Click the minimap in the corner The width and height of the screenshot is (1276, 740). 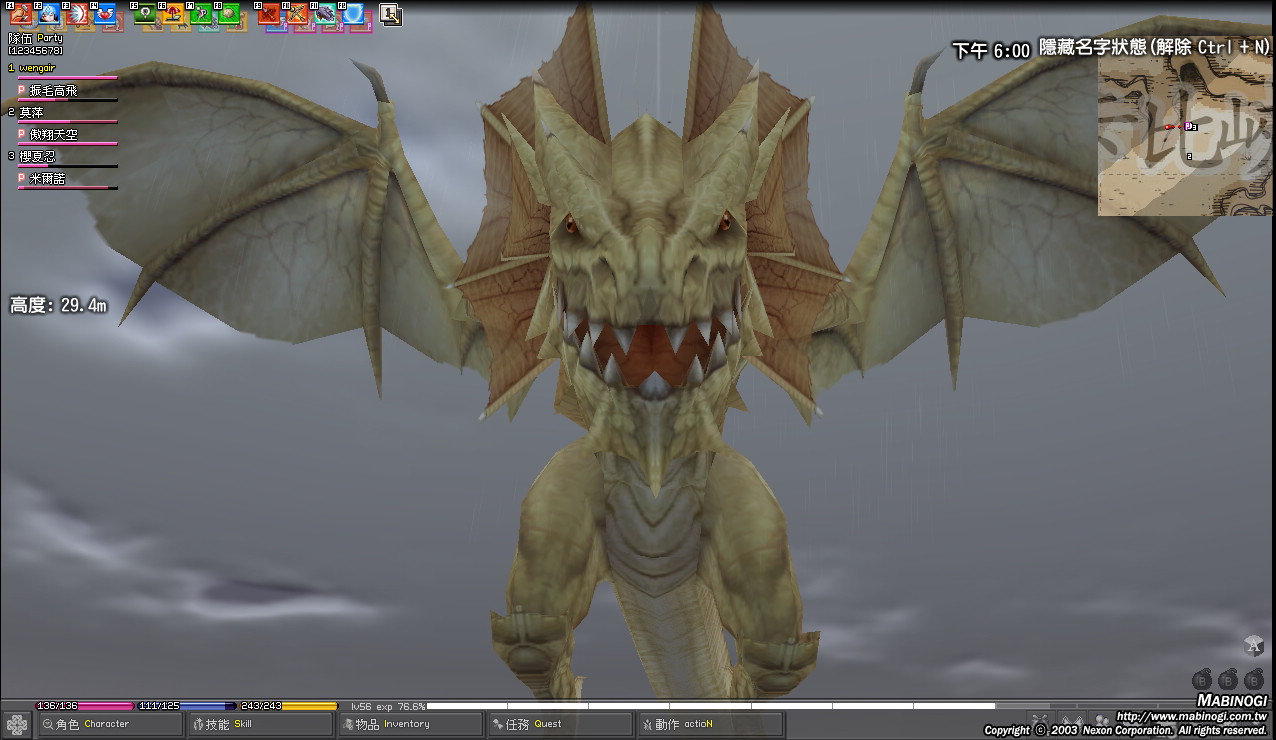pyautogui.click(x=1185, y=136)
